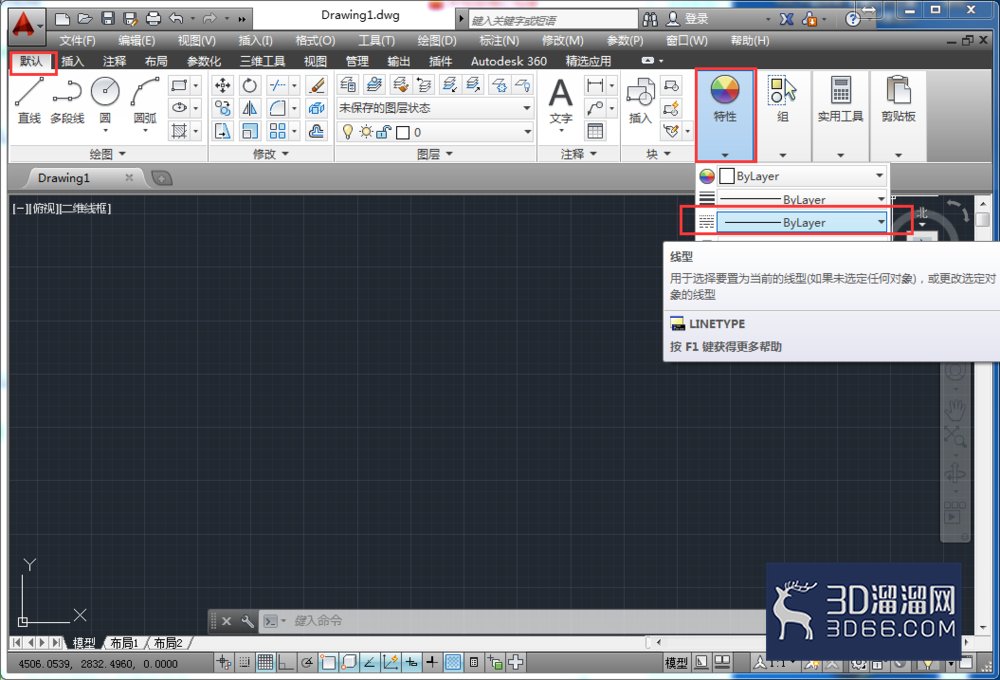Screen dimensions: 1000x680
Task: Click the Table icon in the Annotation panel
Action: 595,131
